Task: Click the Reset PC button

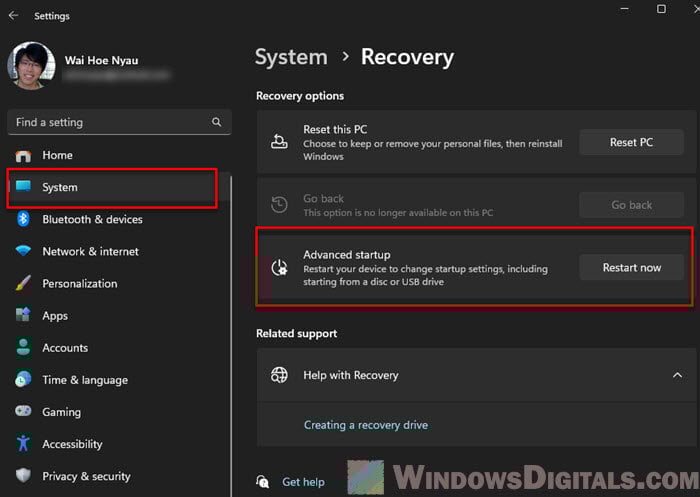Action: tap(631, 142)
